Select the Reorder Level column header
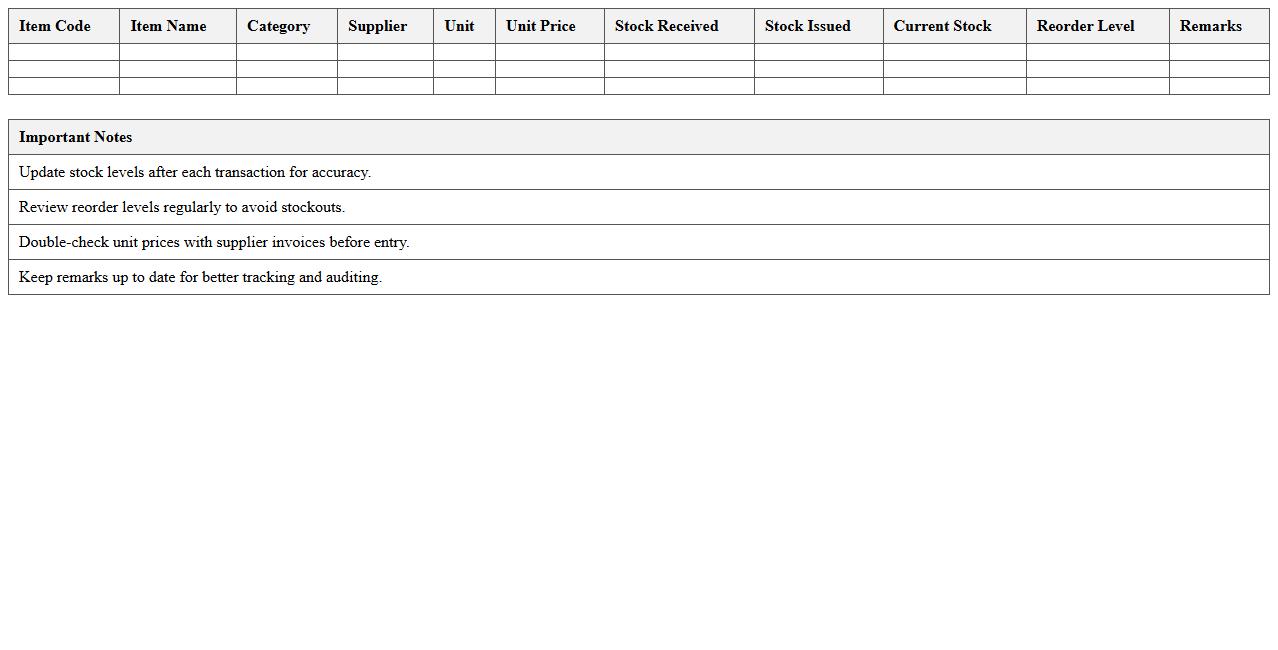The width and height of the screenshot is (1278, 650). click(1085, 26)
